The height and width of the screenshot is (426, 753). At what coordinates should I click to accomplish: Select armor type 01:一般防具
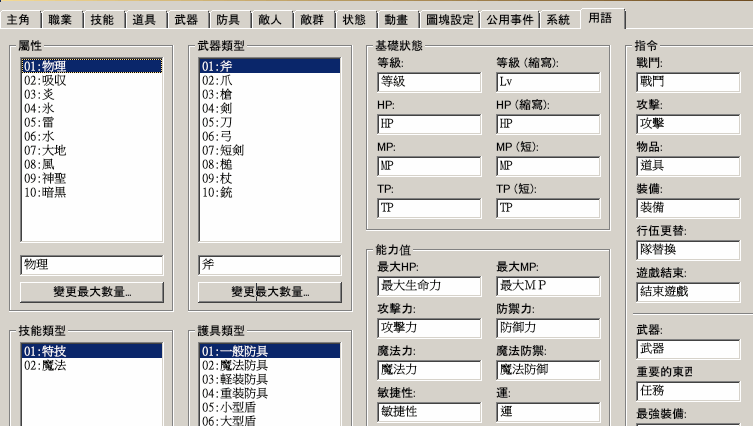pos(270,351)
